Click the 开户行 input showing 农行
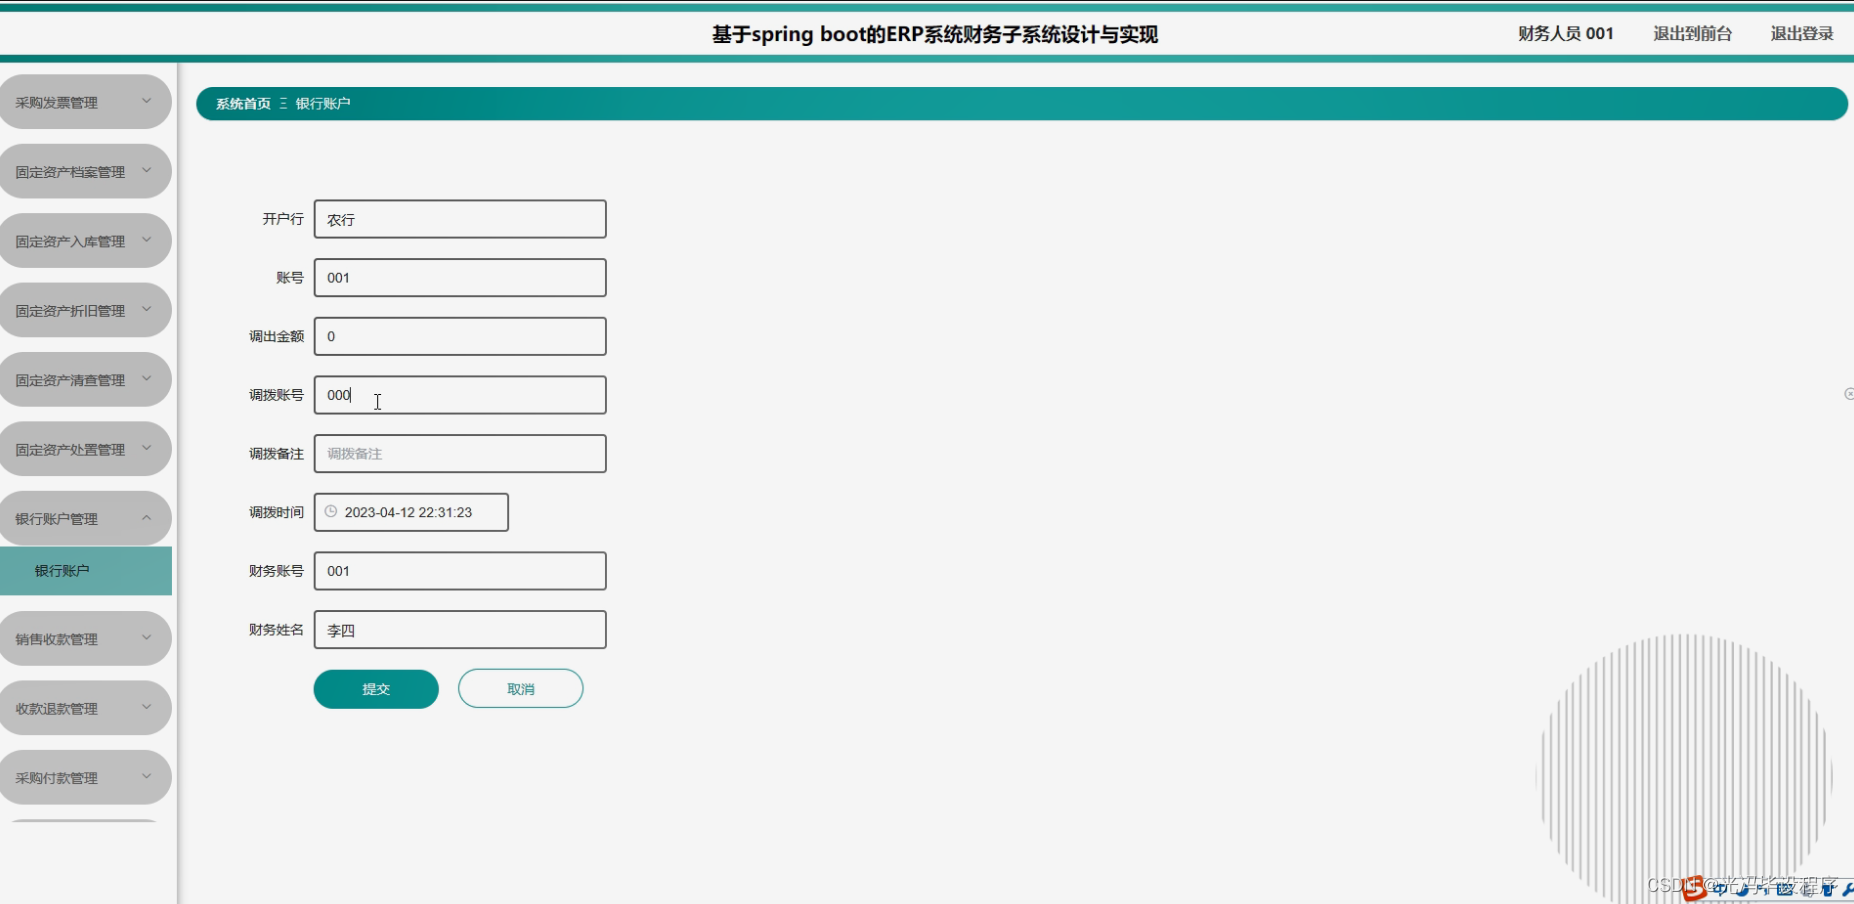The width and height of the screenshot is (1854, 904). (459, 218)
